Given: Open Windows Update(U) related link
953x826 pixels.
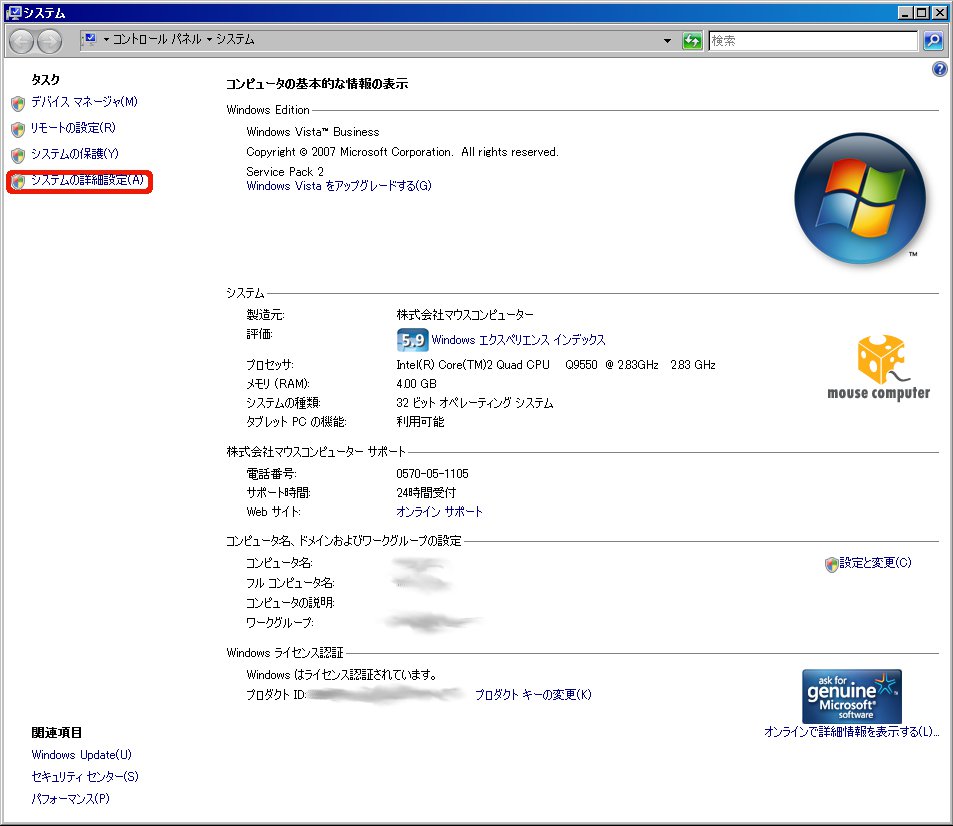Looking at the screenshot, I should click(81, 755).
